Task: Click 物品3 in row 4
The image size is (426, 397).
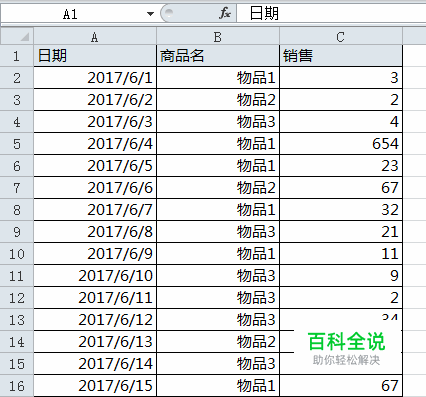Action: 218,122
